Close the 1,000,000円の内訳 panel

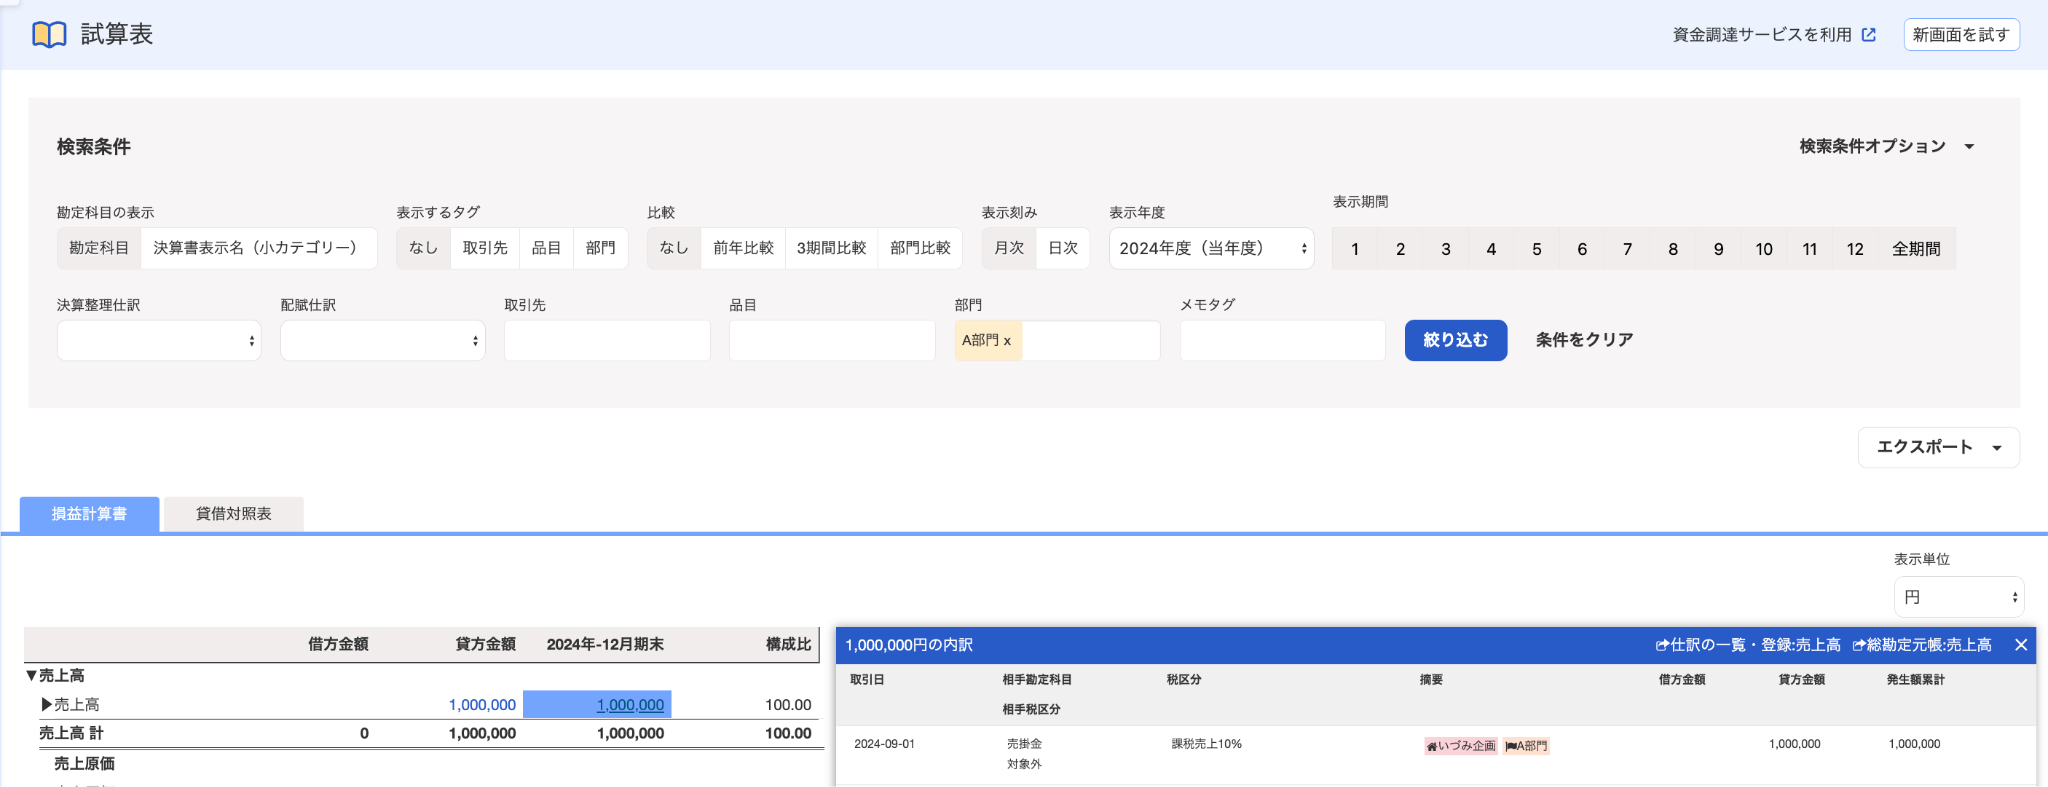(2021, 645)
